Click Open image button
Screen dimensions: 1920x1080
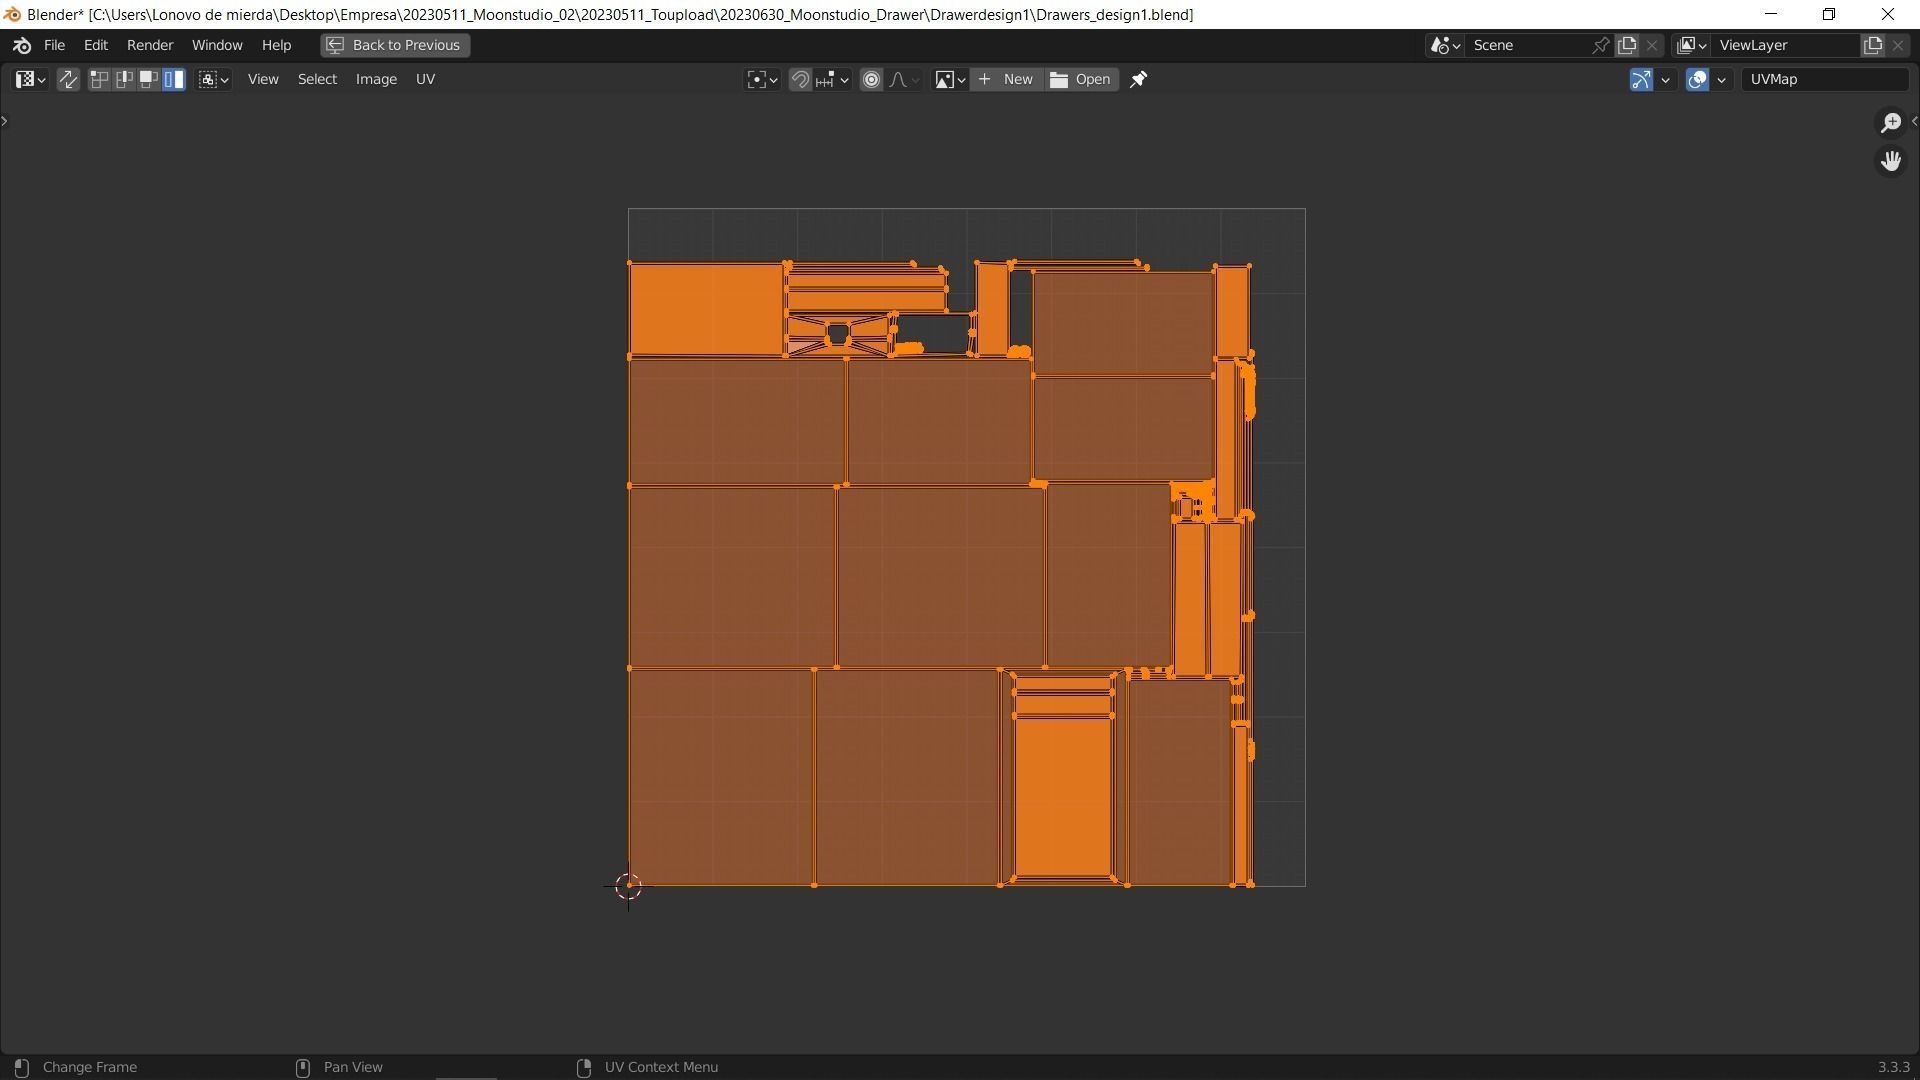coord(1081,79)
